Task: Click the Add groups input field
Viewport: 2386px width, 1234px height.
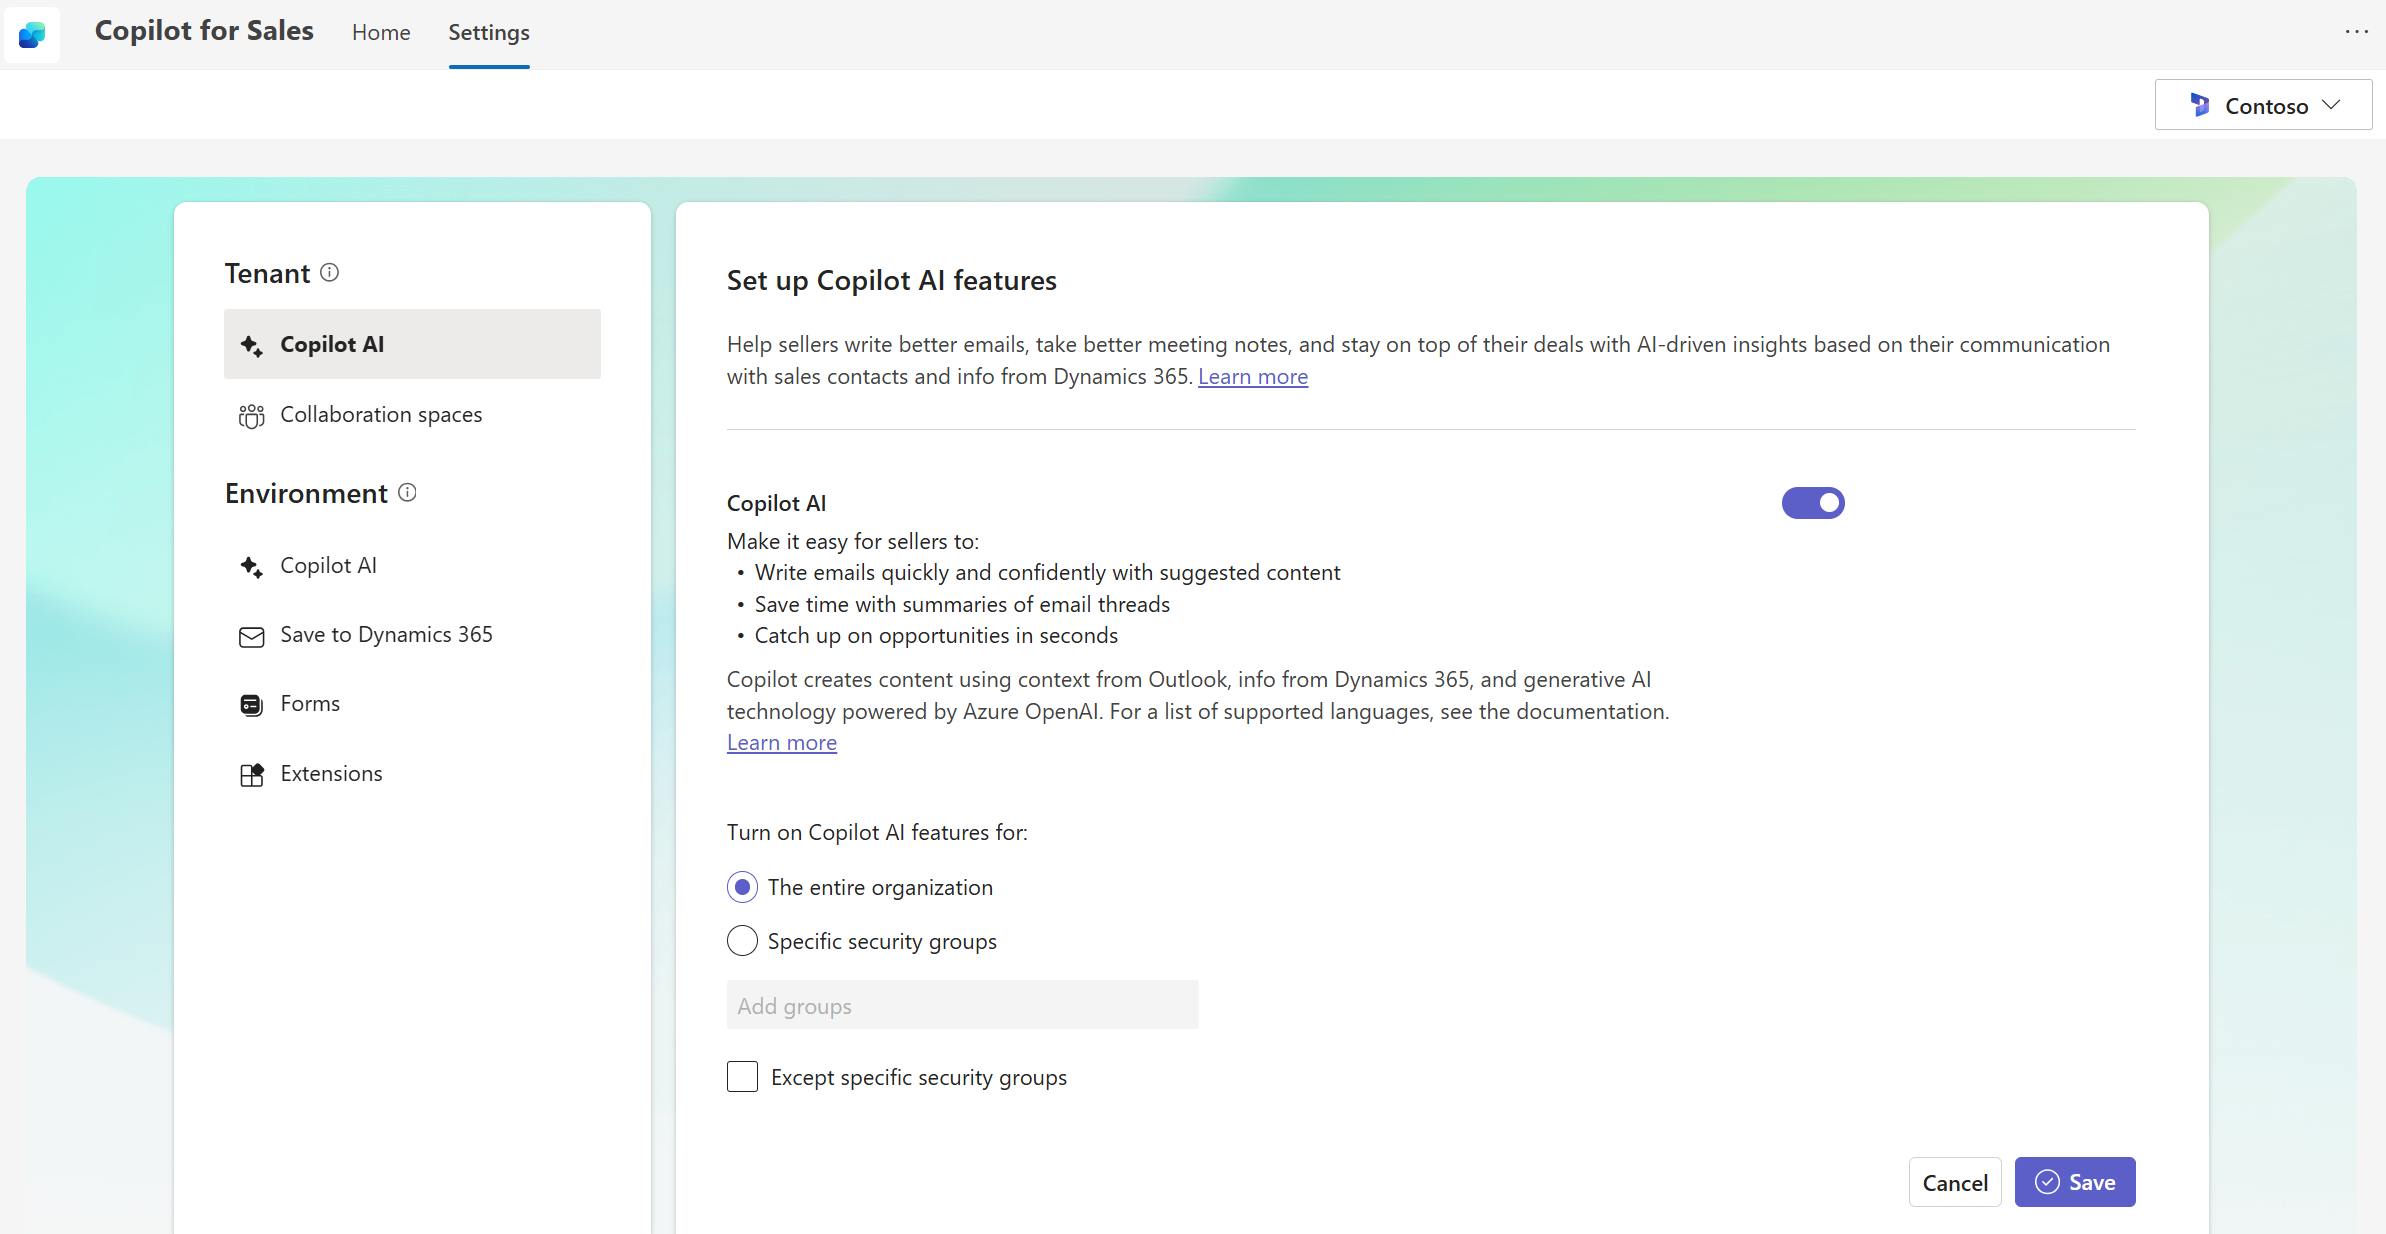Action: [962, 1004]
